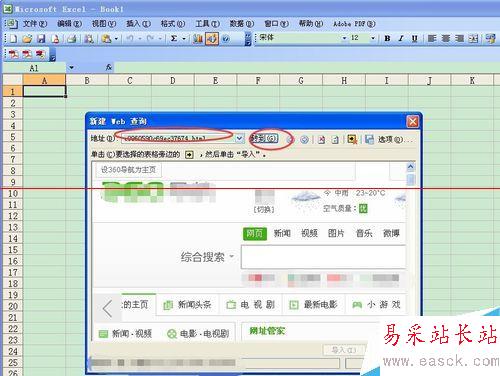Open Print Preview from the toolbar
Image resolution: width=500 pixels, height=376 pixels.
(x=88, y=39)
